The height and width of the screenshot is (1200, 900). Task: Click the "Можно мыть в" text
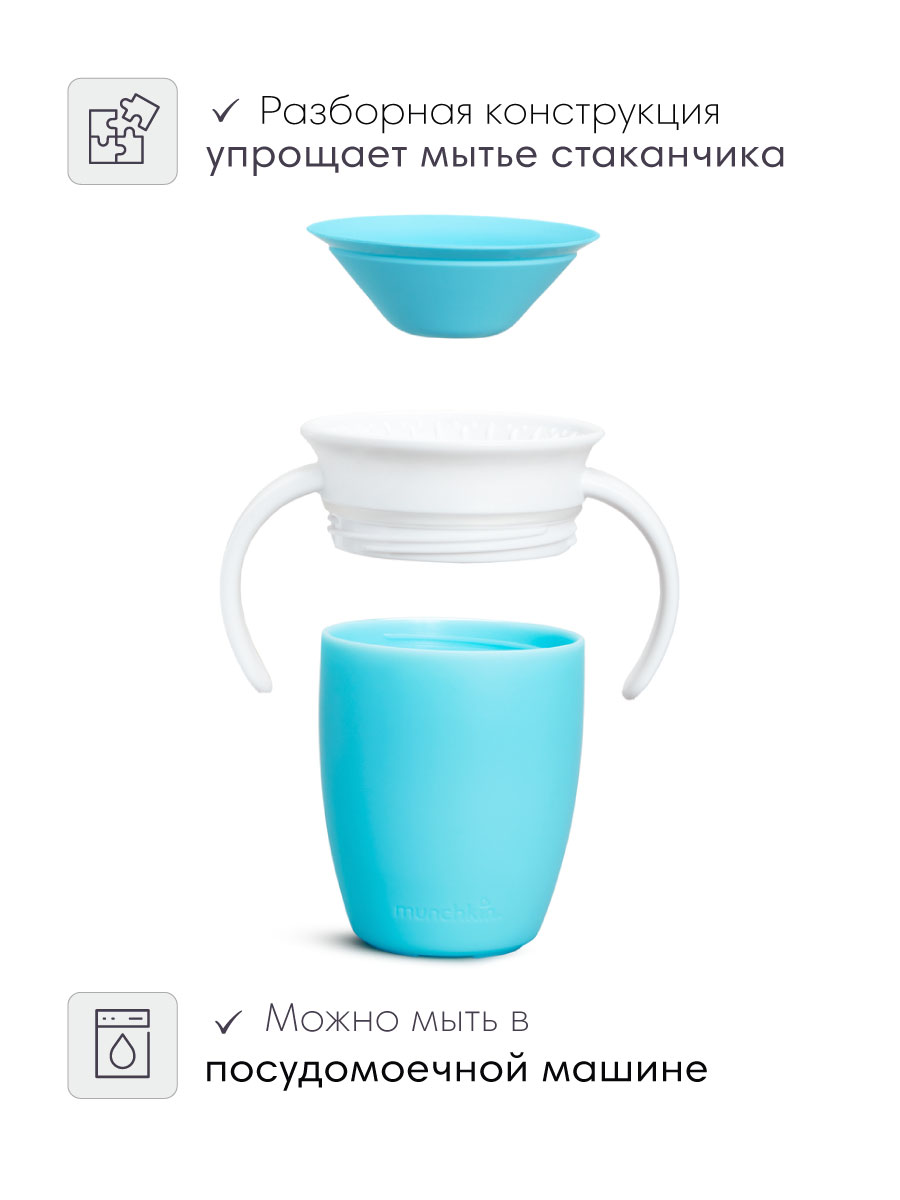[397, 1021]
